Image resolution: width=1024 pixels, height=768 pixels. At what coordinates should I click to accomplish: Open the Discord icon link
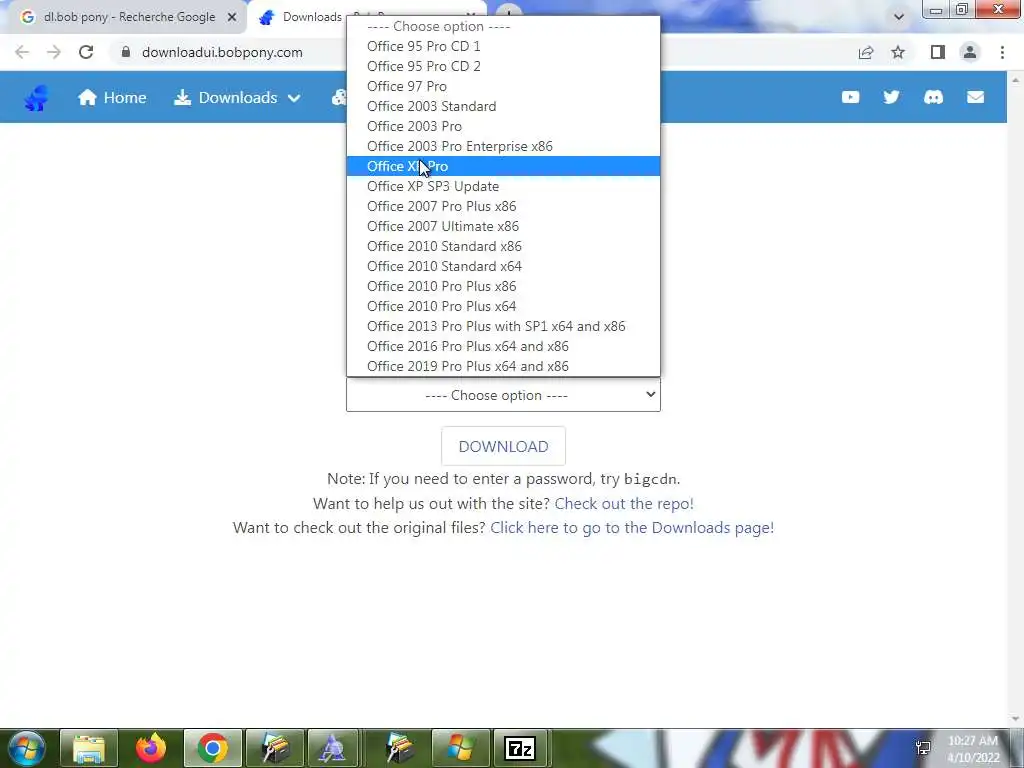pos(933,97)
